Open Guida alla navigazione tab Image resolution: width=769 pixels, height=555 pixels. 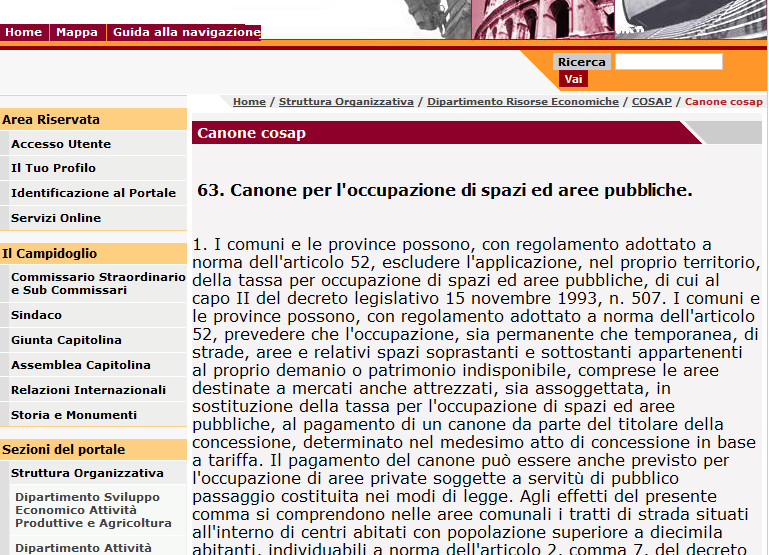coord(186,32)
